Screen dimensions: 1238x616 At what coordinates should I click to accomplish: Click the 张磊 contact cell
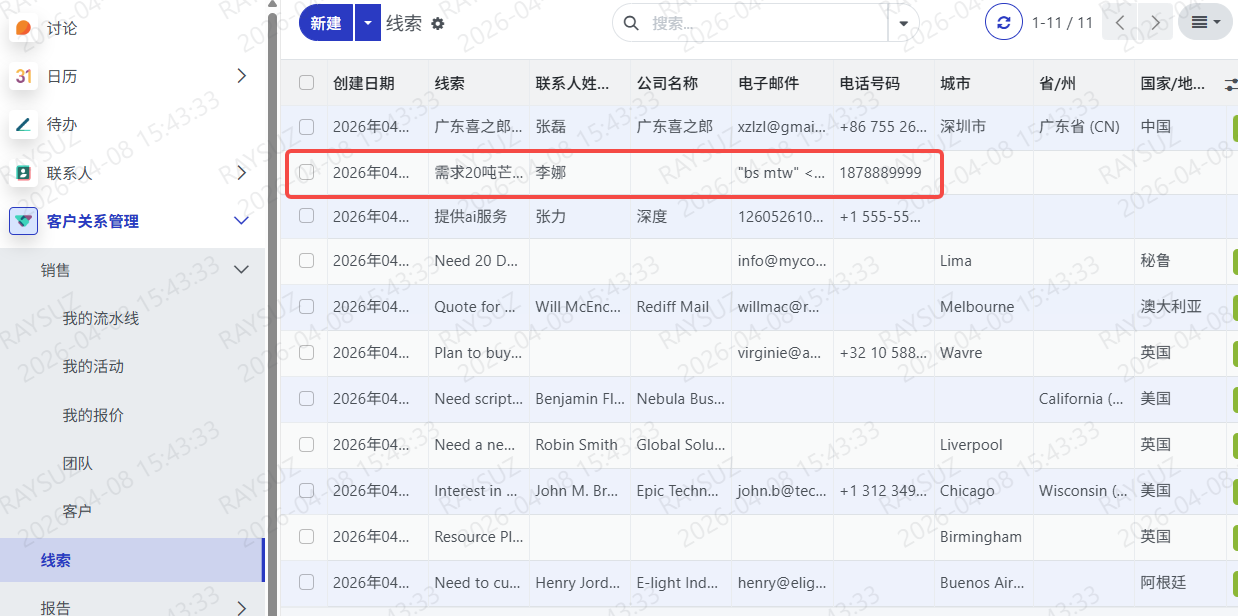pyautogui.click(x=580, y=127)
